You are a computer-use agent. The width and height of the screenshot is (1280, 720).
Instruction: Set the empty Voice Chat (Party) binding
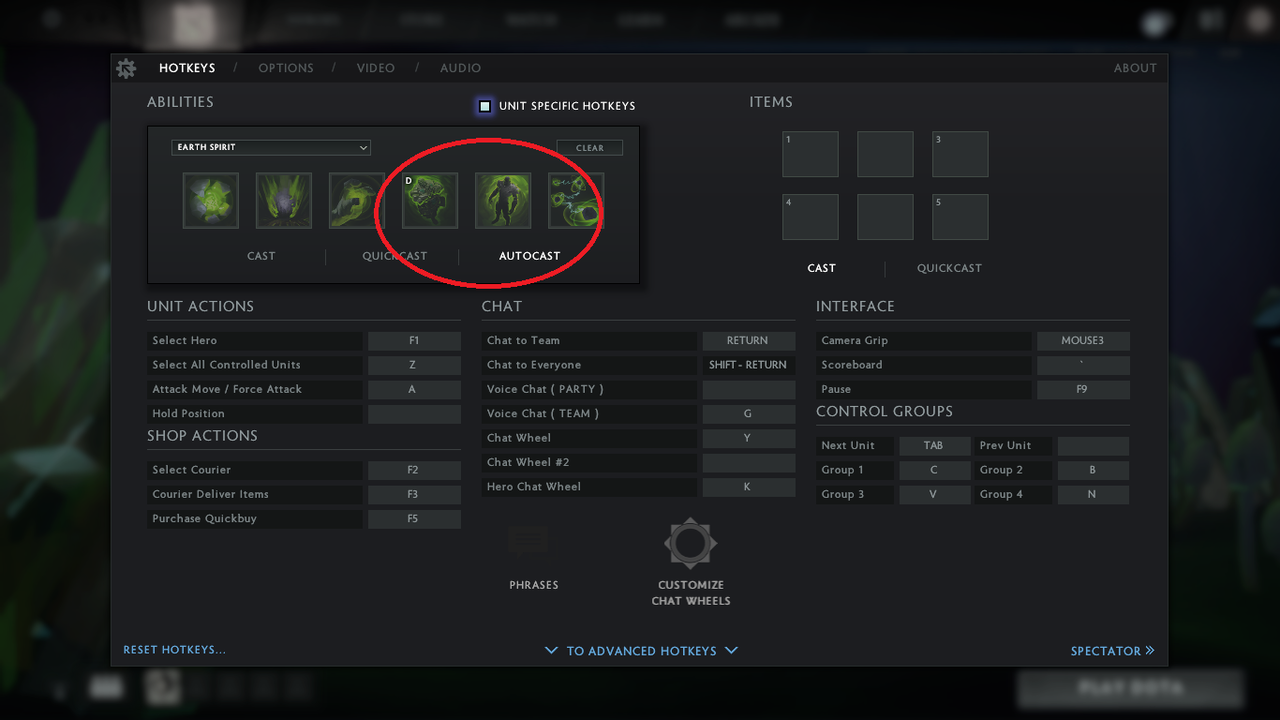pos(749,389)
